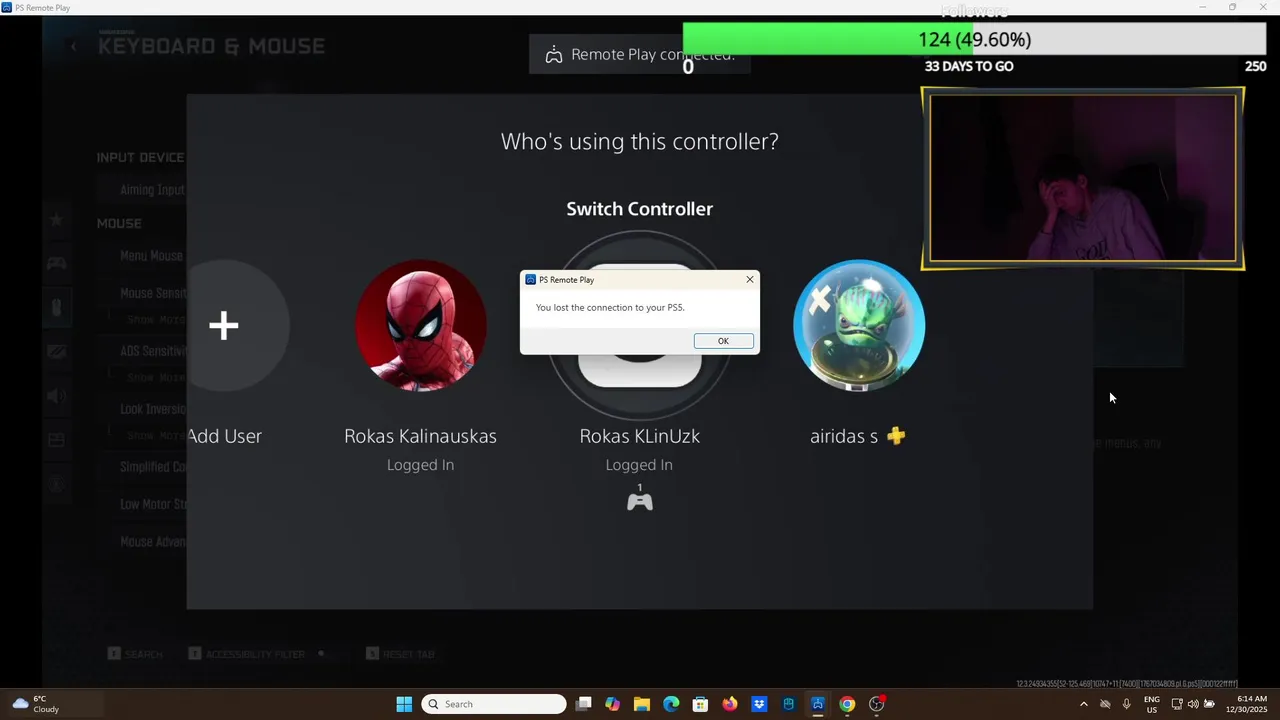Select the Rokas KLinUzk user name
This screenshot has width=1280, height=720.
pyautogui.click(x=639, y=436)
